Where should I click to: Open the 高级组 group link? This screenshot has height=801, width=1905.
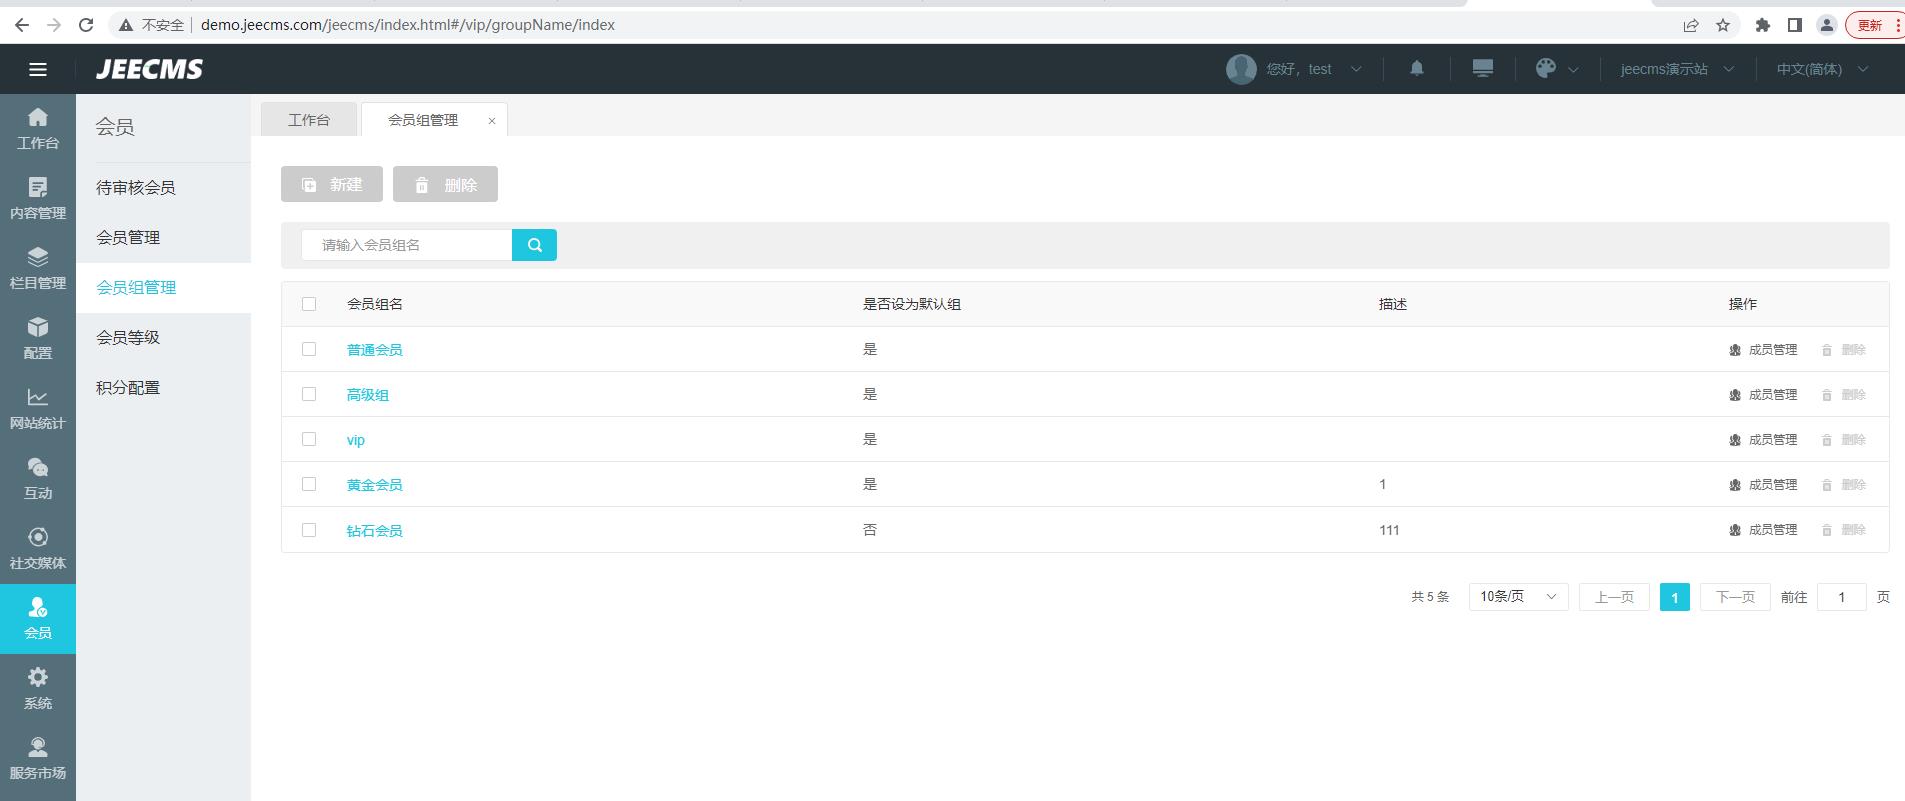click(x=368, y=395)
